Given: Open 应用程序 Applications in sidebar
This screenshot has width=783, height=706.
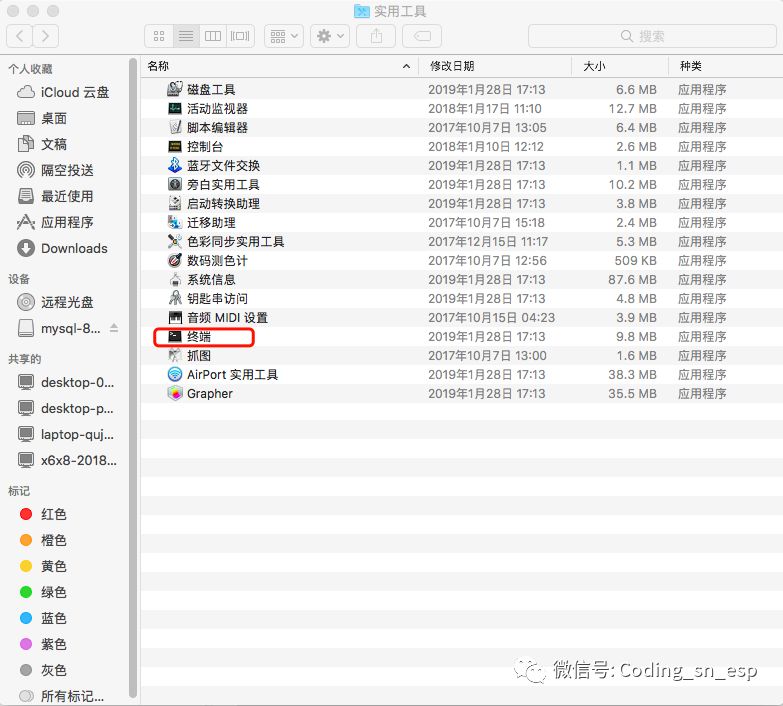Looking at the screenshot, I should click(55, 222).
